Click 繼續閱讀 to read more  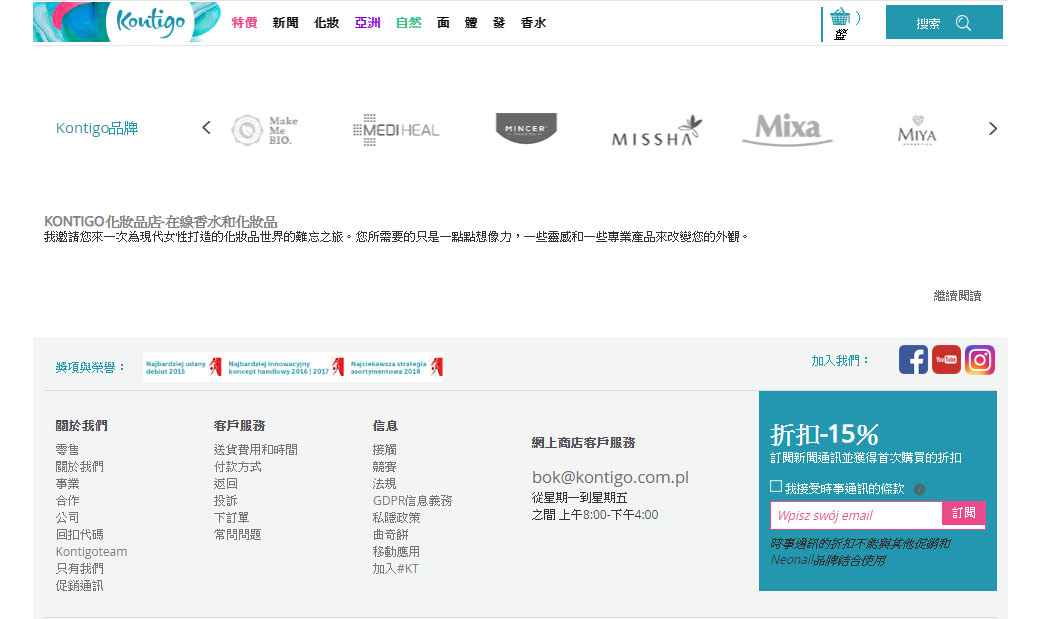957,296
